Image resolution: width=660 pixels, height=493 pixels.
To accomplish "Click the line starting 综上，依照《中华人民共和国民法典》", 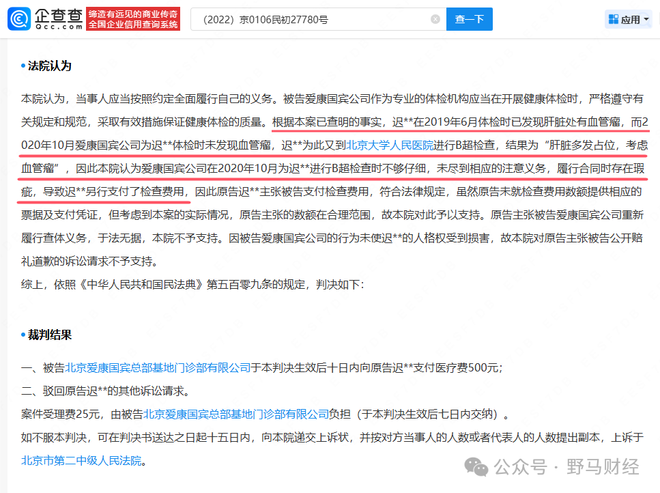I will coord(192,285).
